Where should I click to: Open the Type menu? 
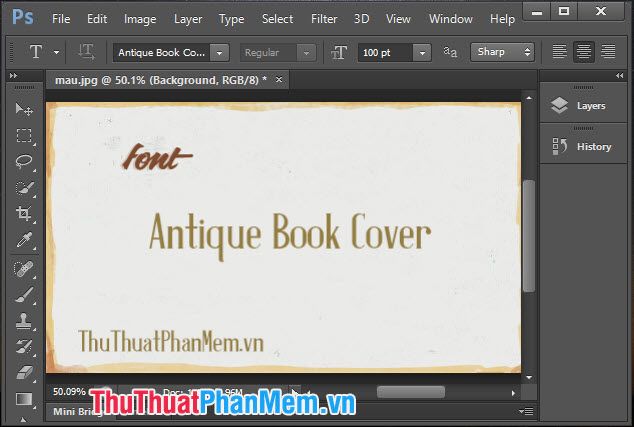pyautogui.click(x=231, y=19)
